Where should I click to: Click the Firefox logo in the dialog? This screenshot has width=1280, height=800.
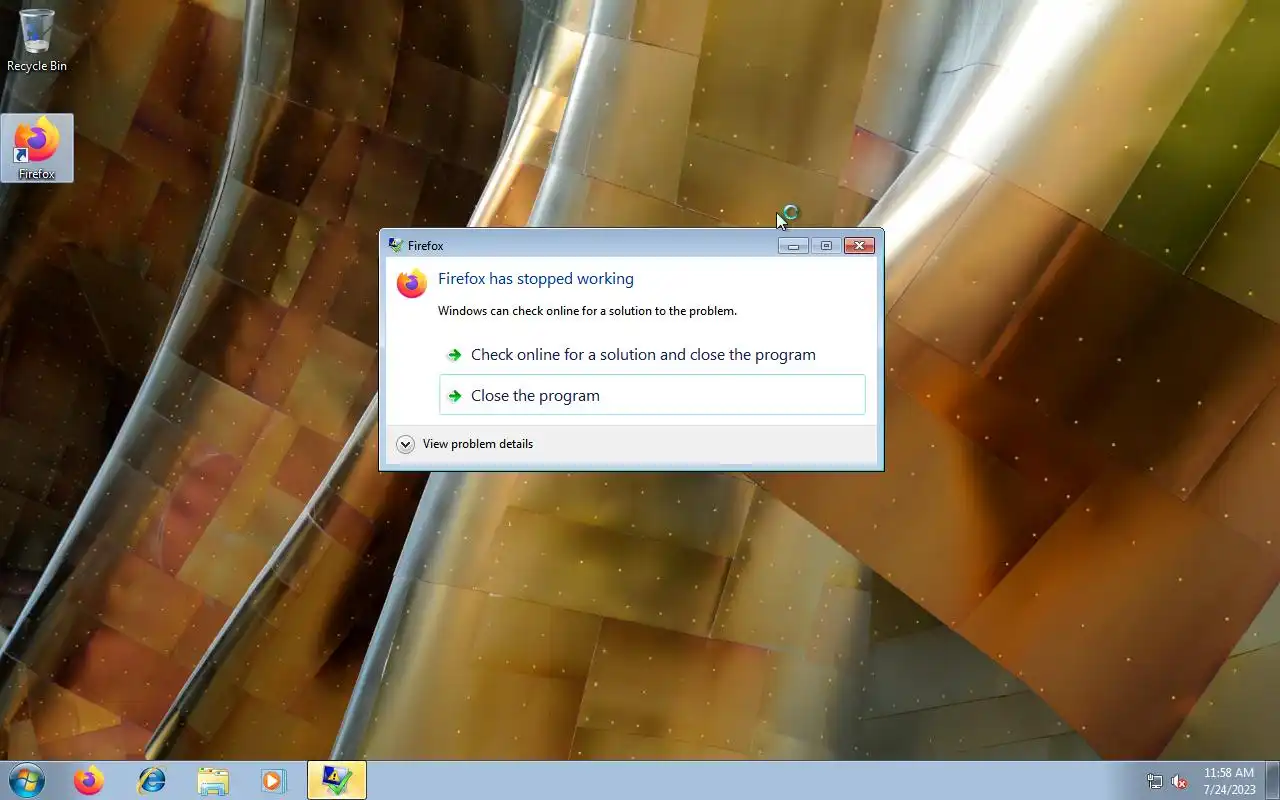pyautogui.click(x=411, y=284)
